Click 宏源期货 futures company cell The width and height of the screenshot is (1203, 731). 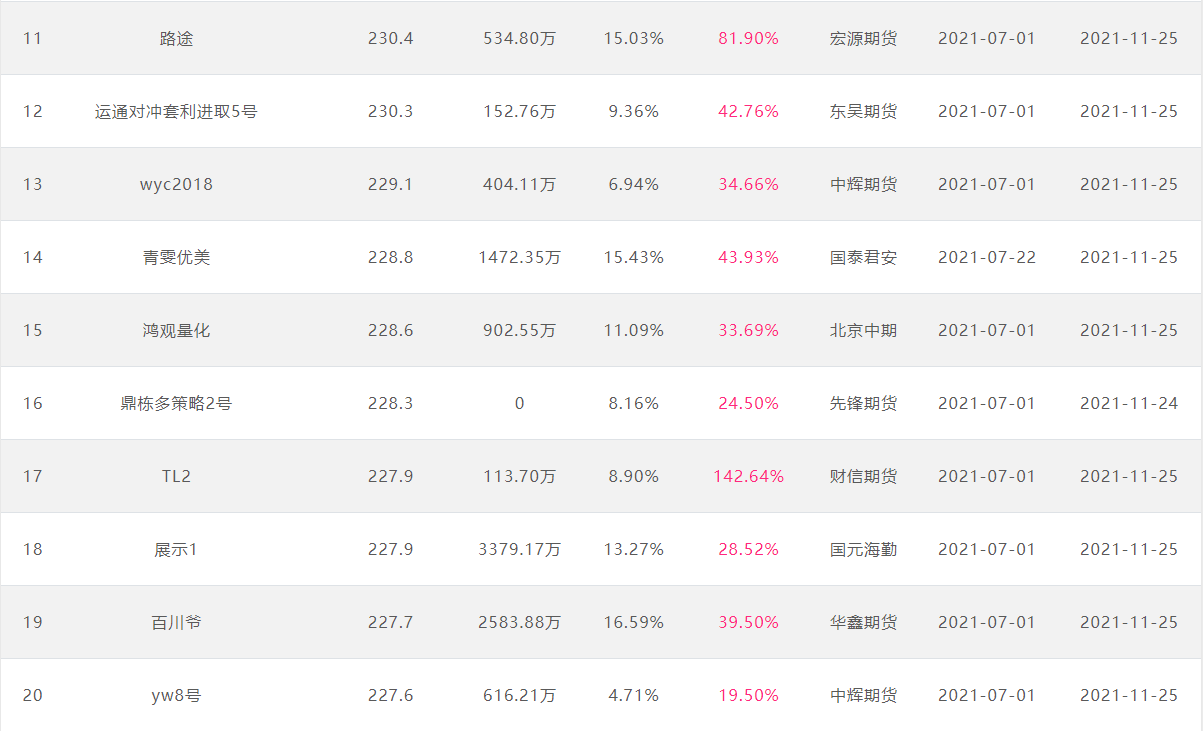coord(863,39)
